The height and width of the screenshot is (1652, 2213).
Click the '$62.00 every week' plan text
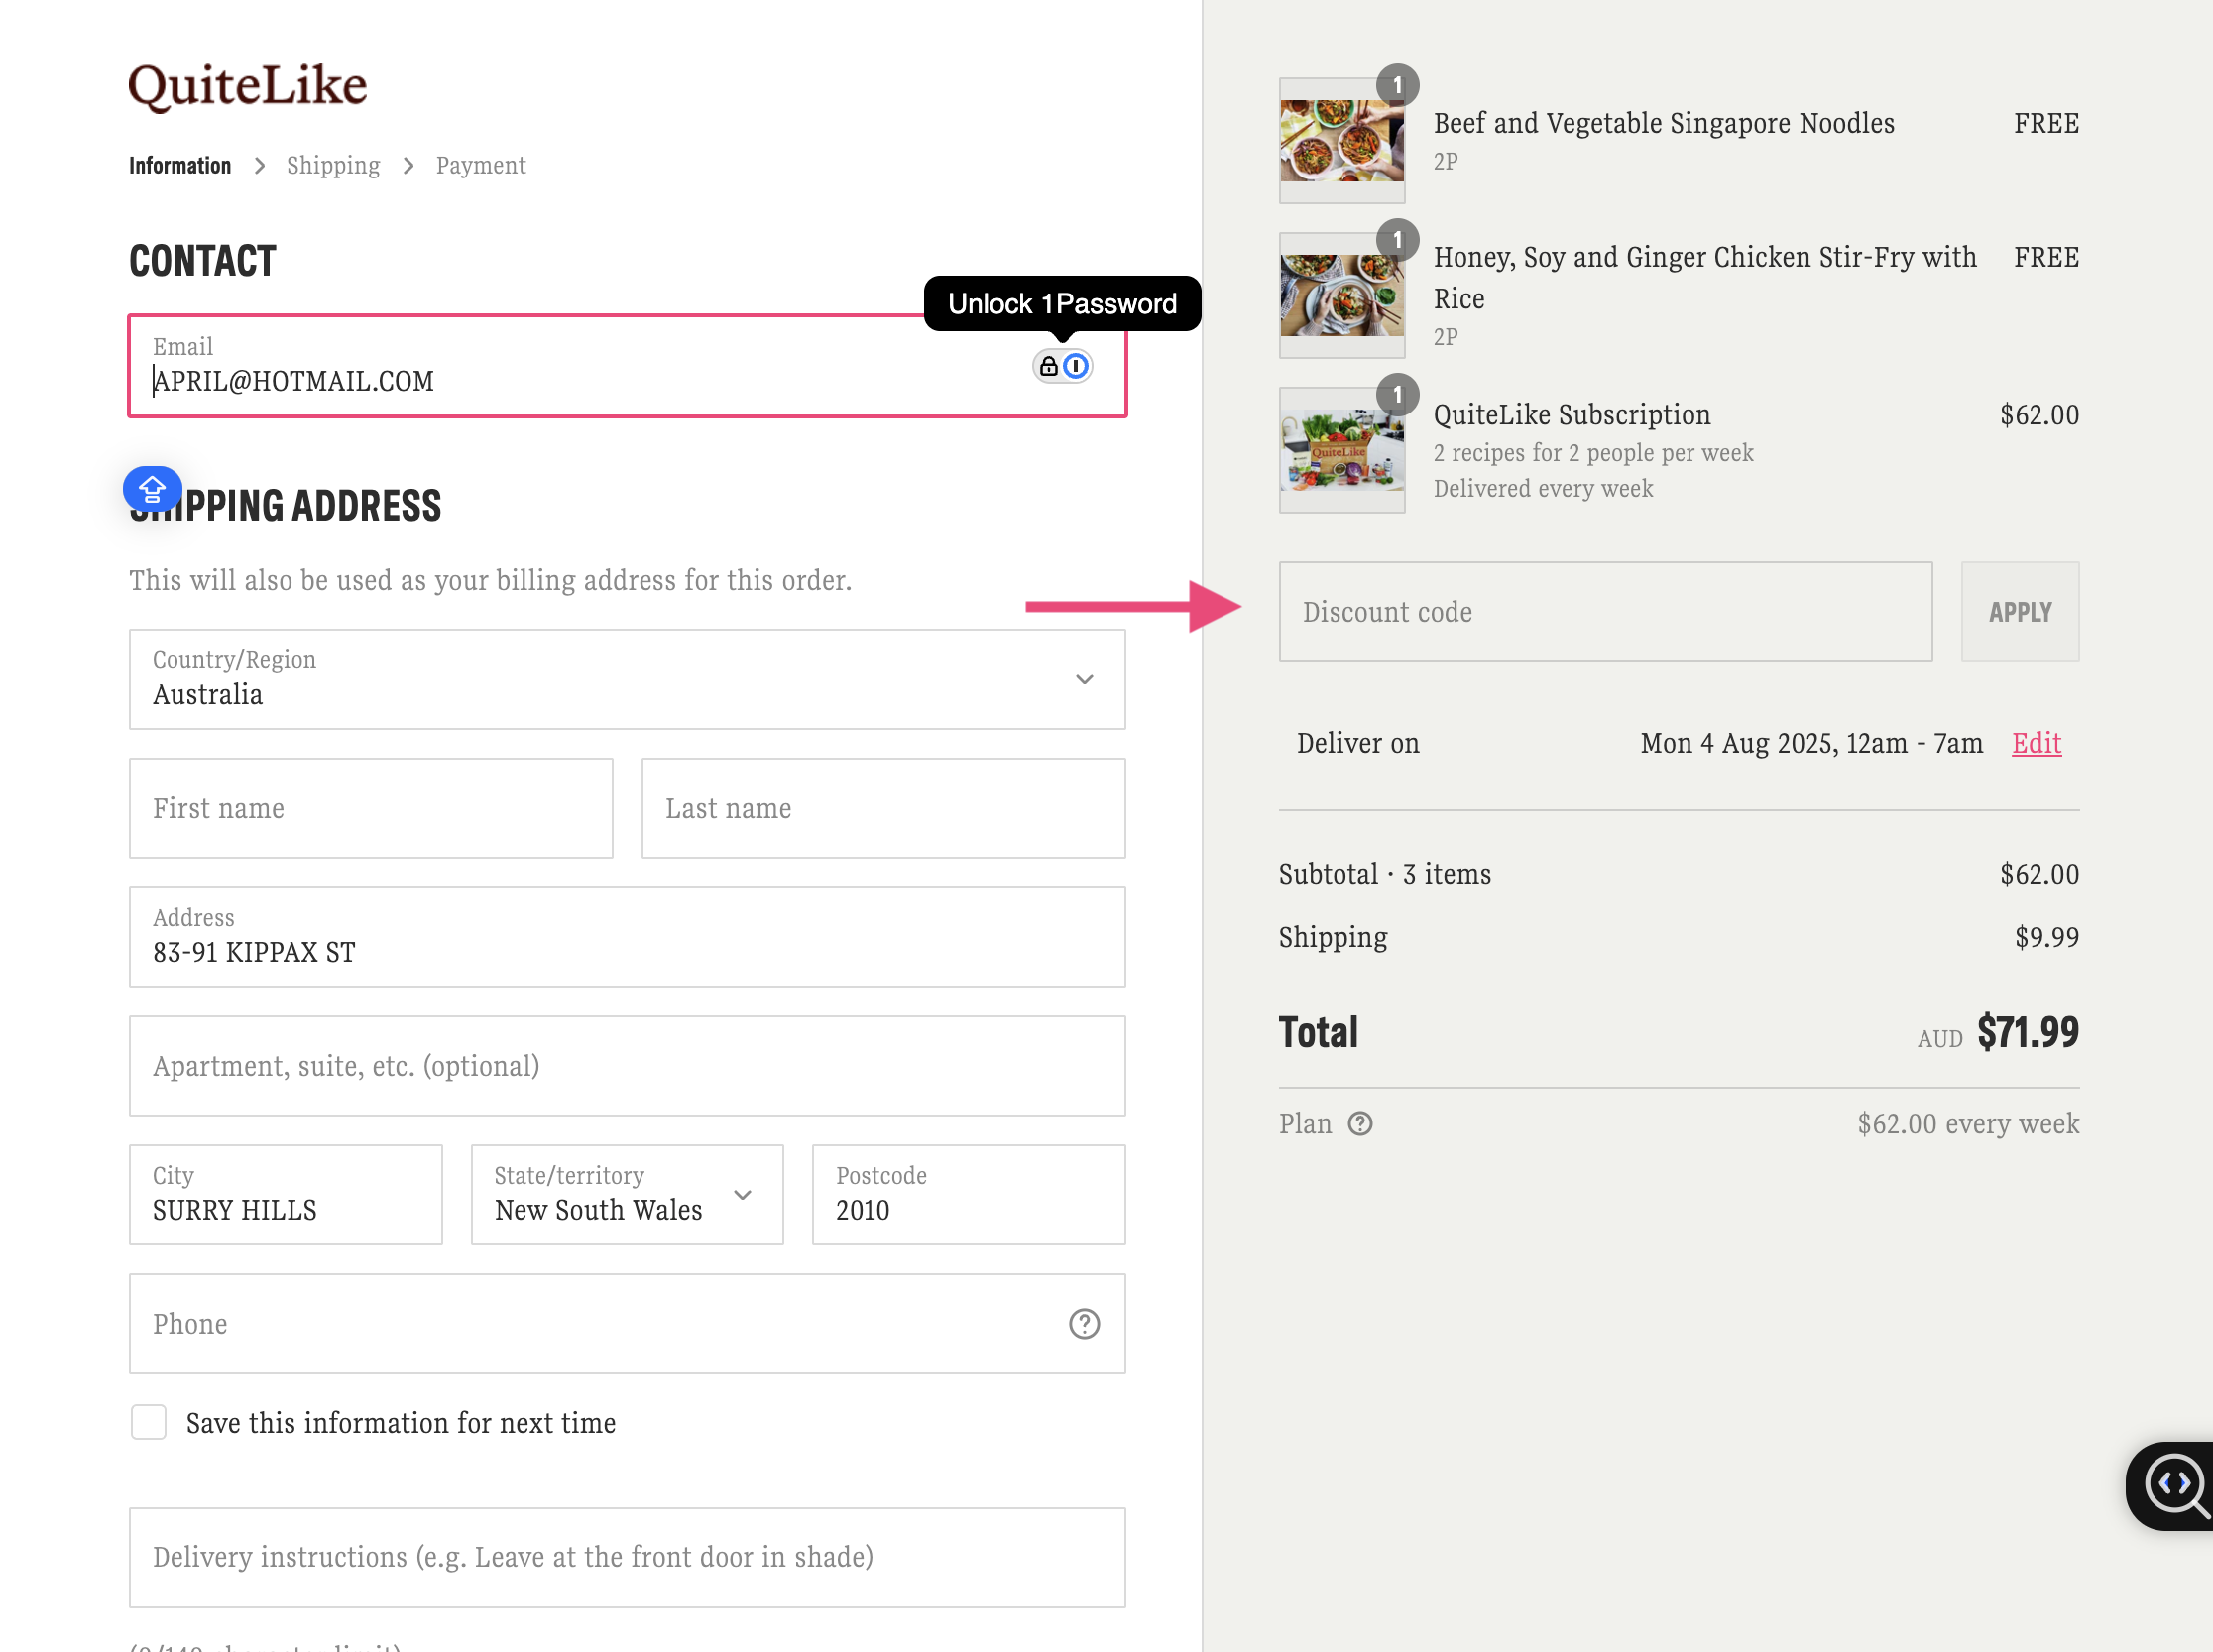point(1968,1124)
